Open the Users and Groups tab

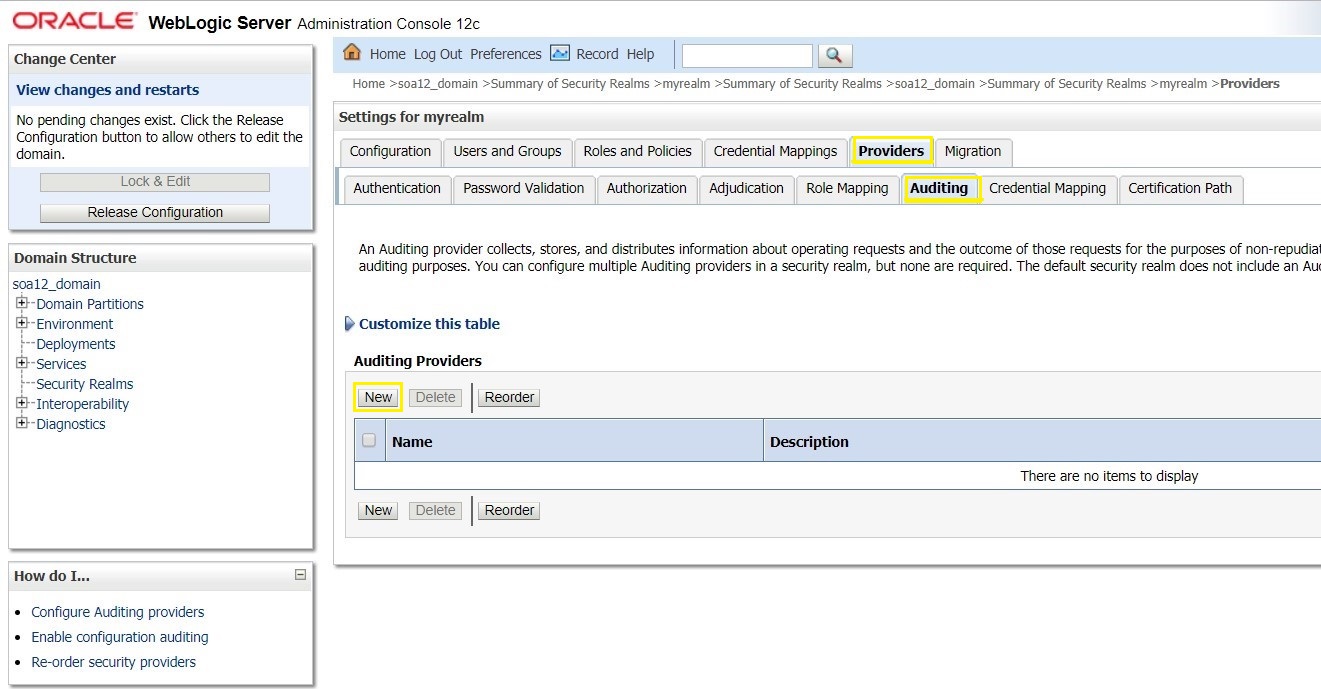507,151
